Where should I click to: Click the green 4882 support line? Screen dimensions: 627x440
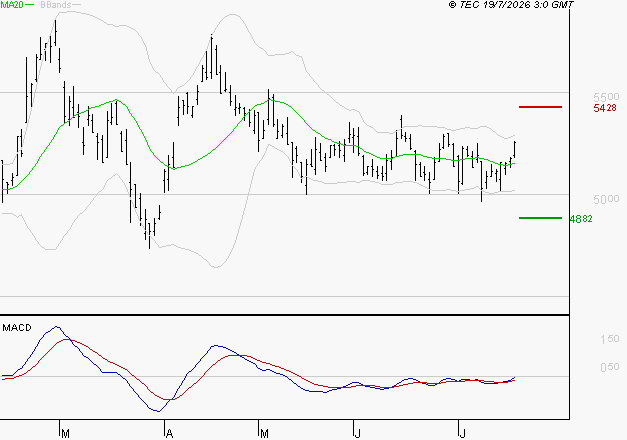click(x=540, y=218)
